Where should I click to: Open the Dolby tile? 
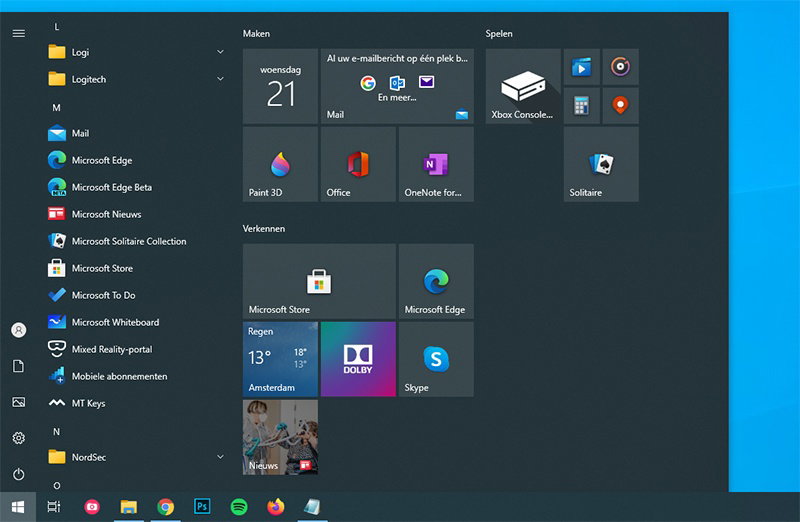tap(358, 358)
